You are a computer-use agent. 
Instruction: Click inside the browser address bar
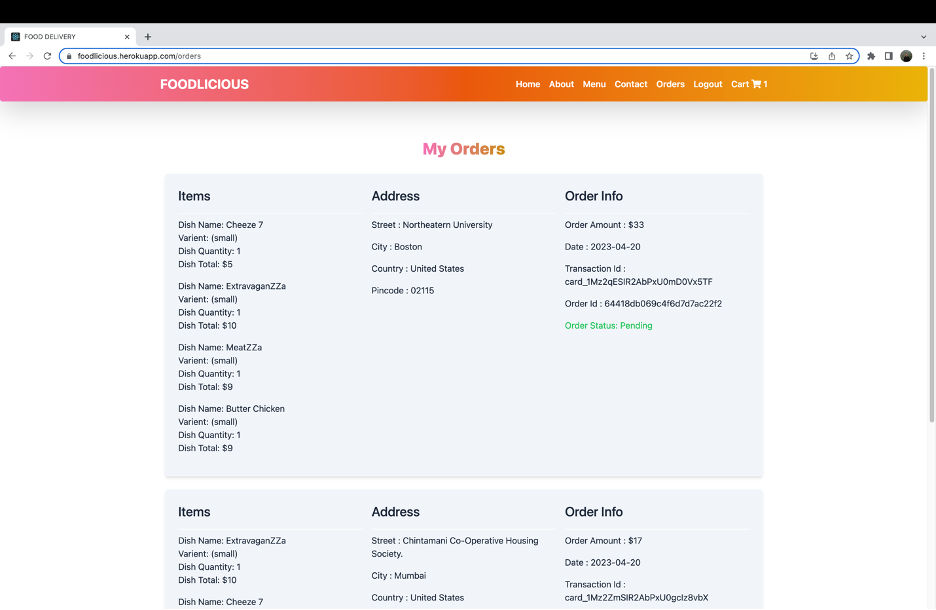pos(300,56)
